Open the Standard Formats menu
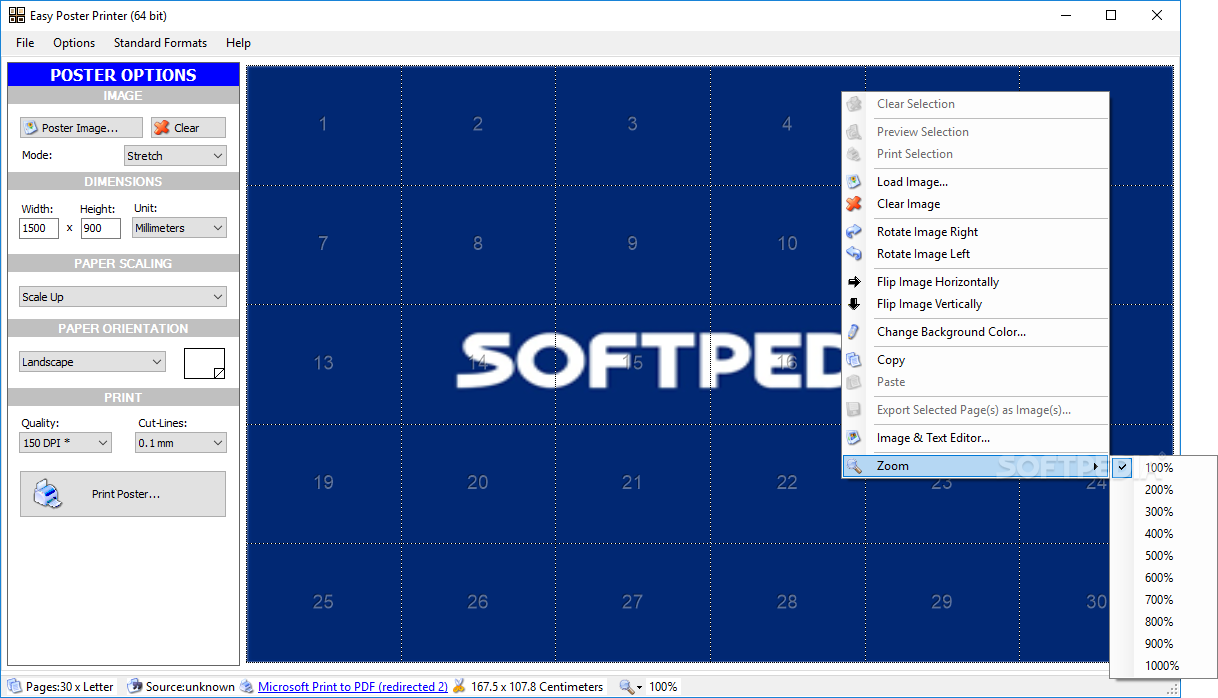This screenshot has height=698, width=1218. (x=160, y=43)
